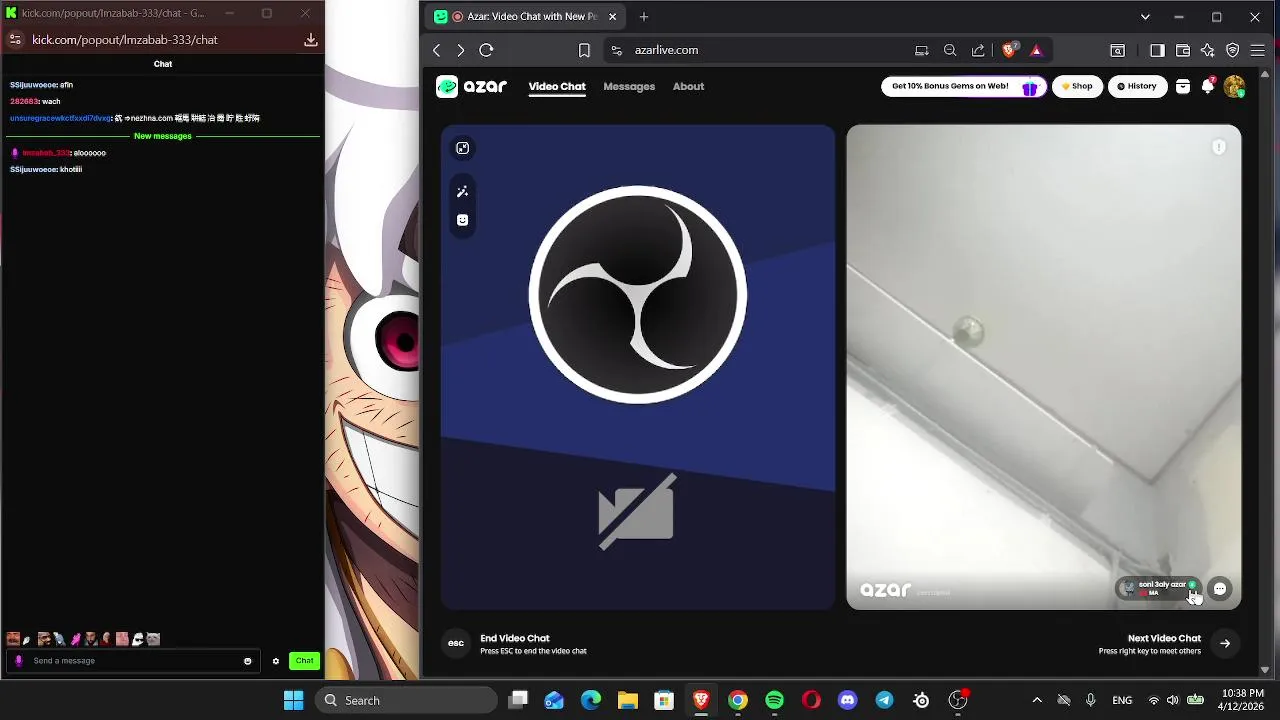The image size is (1280, 720).
Task: Click the taskbar Search box
Action: [406, 700]
